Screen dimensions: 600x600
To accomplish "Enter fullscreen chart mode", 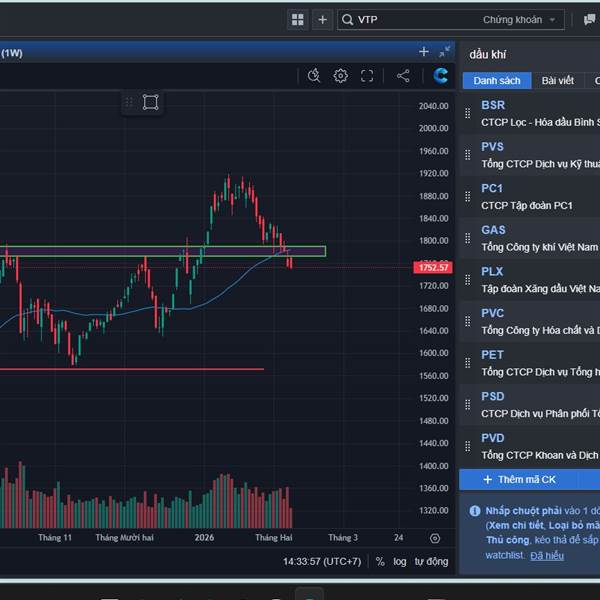I will (x=367, y=75).
